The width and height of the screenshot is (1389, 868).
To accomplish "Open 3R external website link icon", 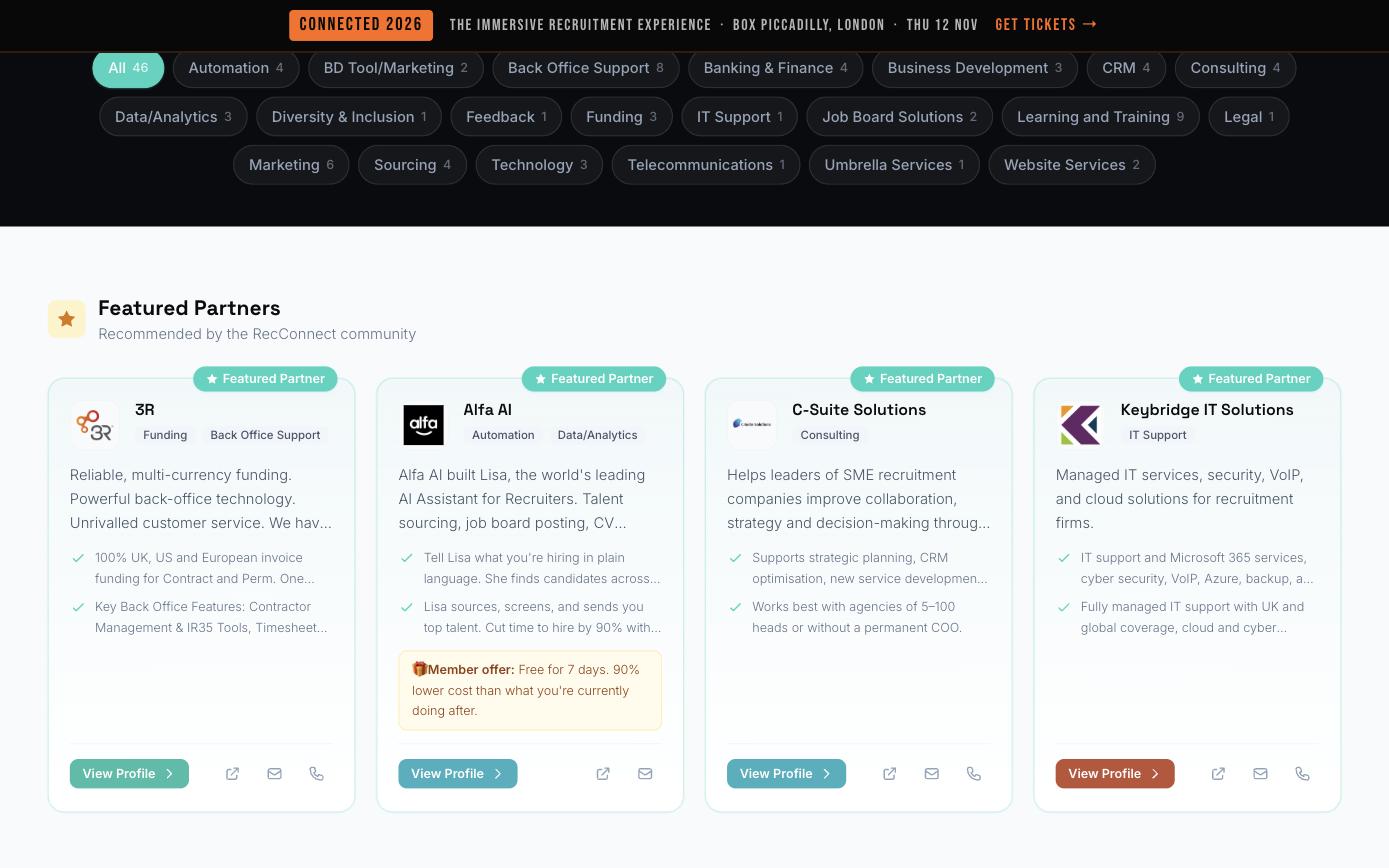I will coord(232,774).
